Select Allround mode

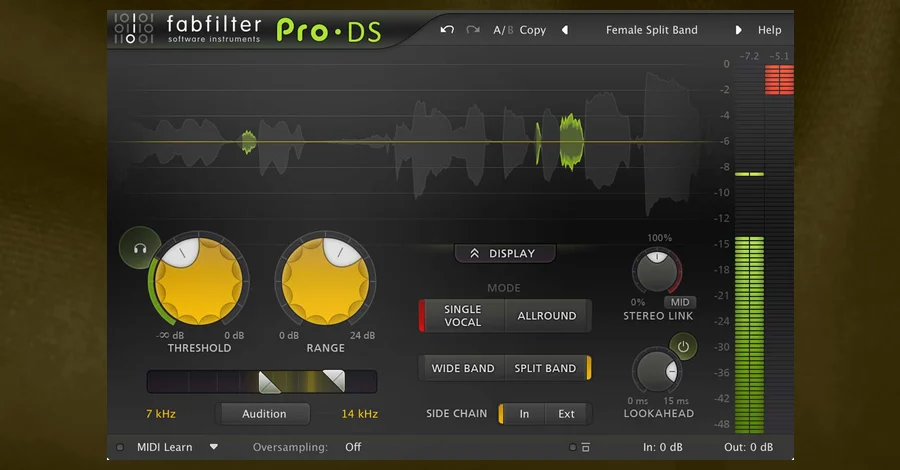[x=547, y=316]
